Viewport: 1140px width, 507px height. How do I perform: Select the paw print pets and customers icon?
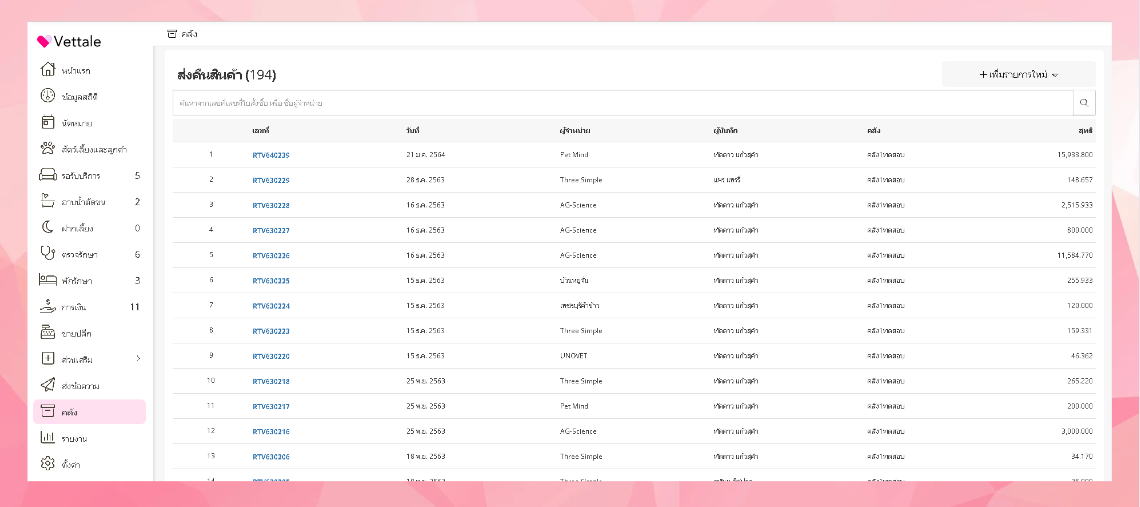pos(46,149)
